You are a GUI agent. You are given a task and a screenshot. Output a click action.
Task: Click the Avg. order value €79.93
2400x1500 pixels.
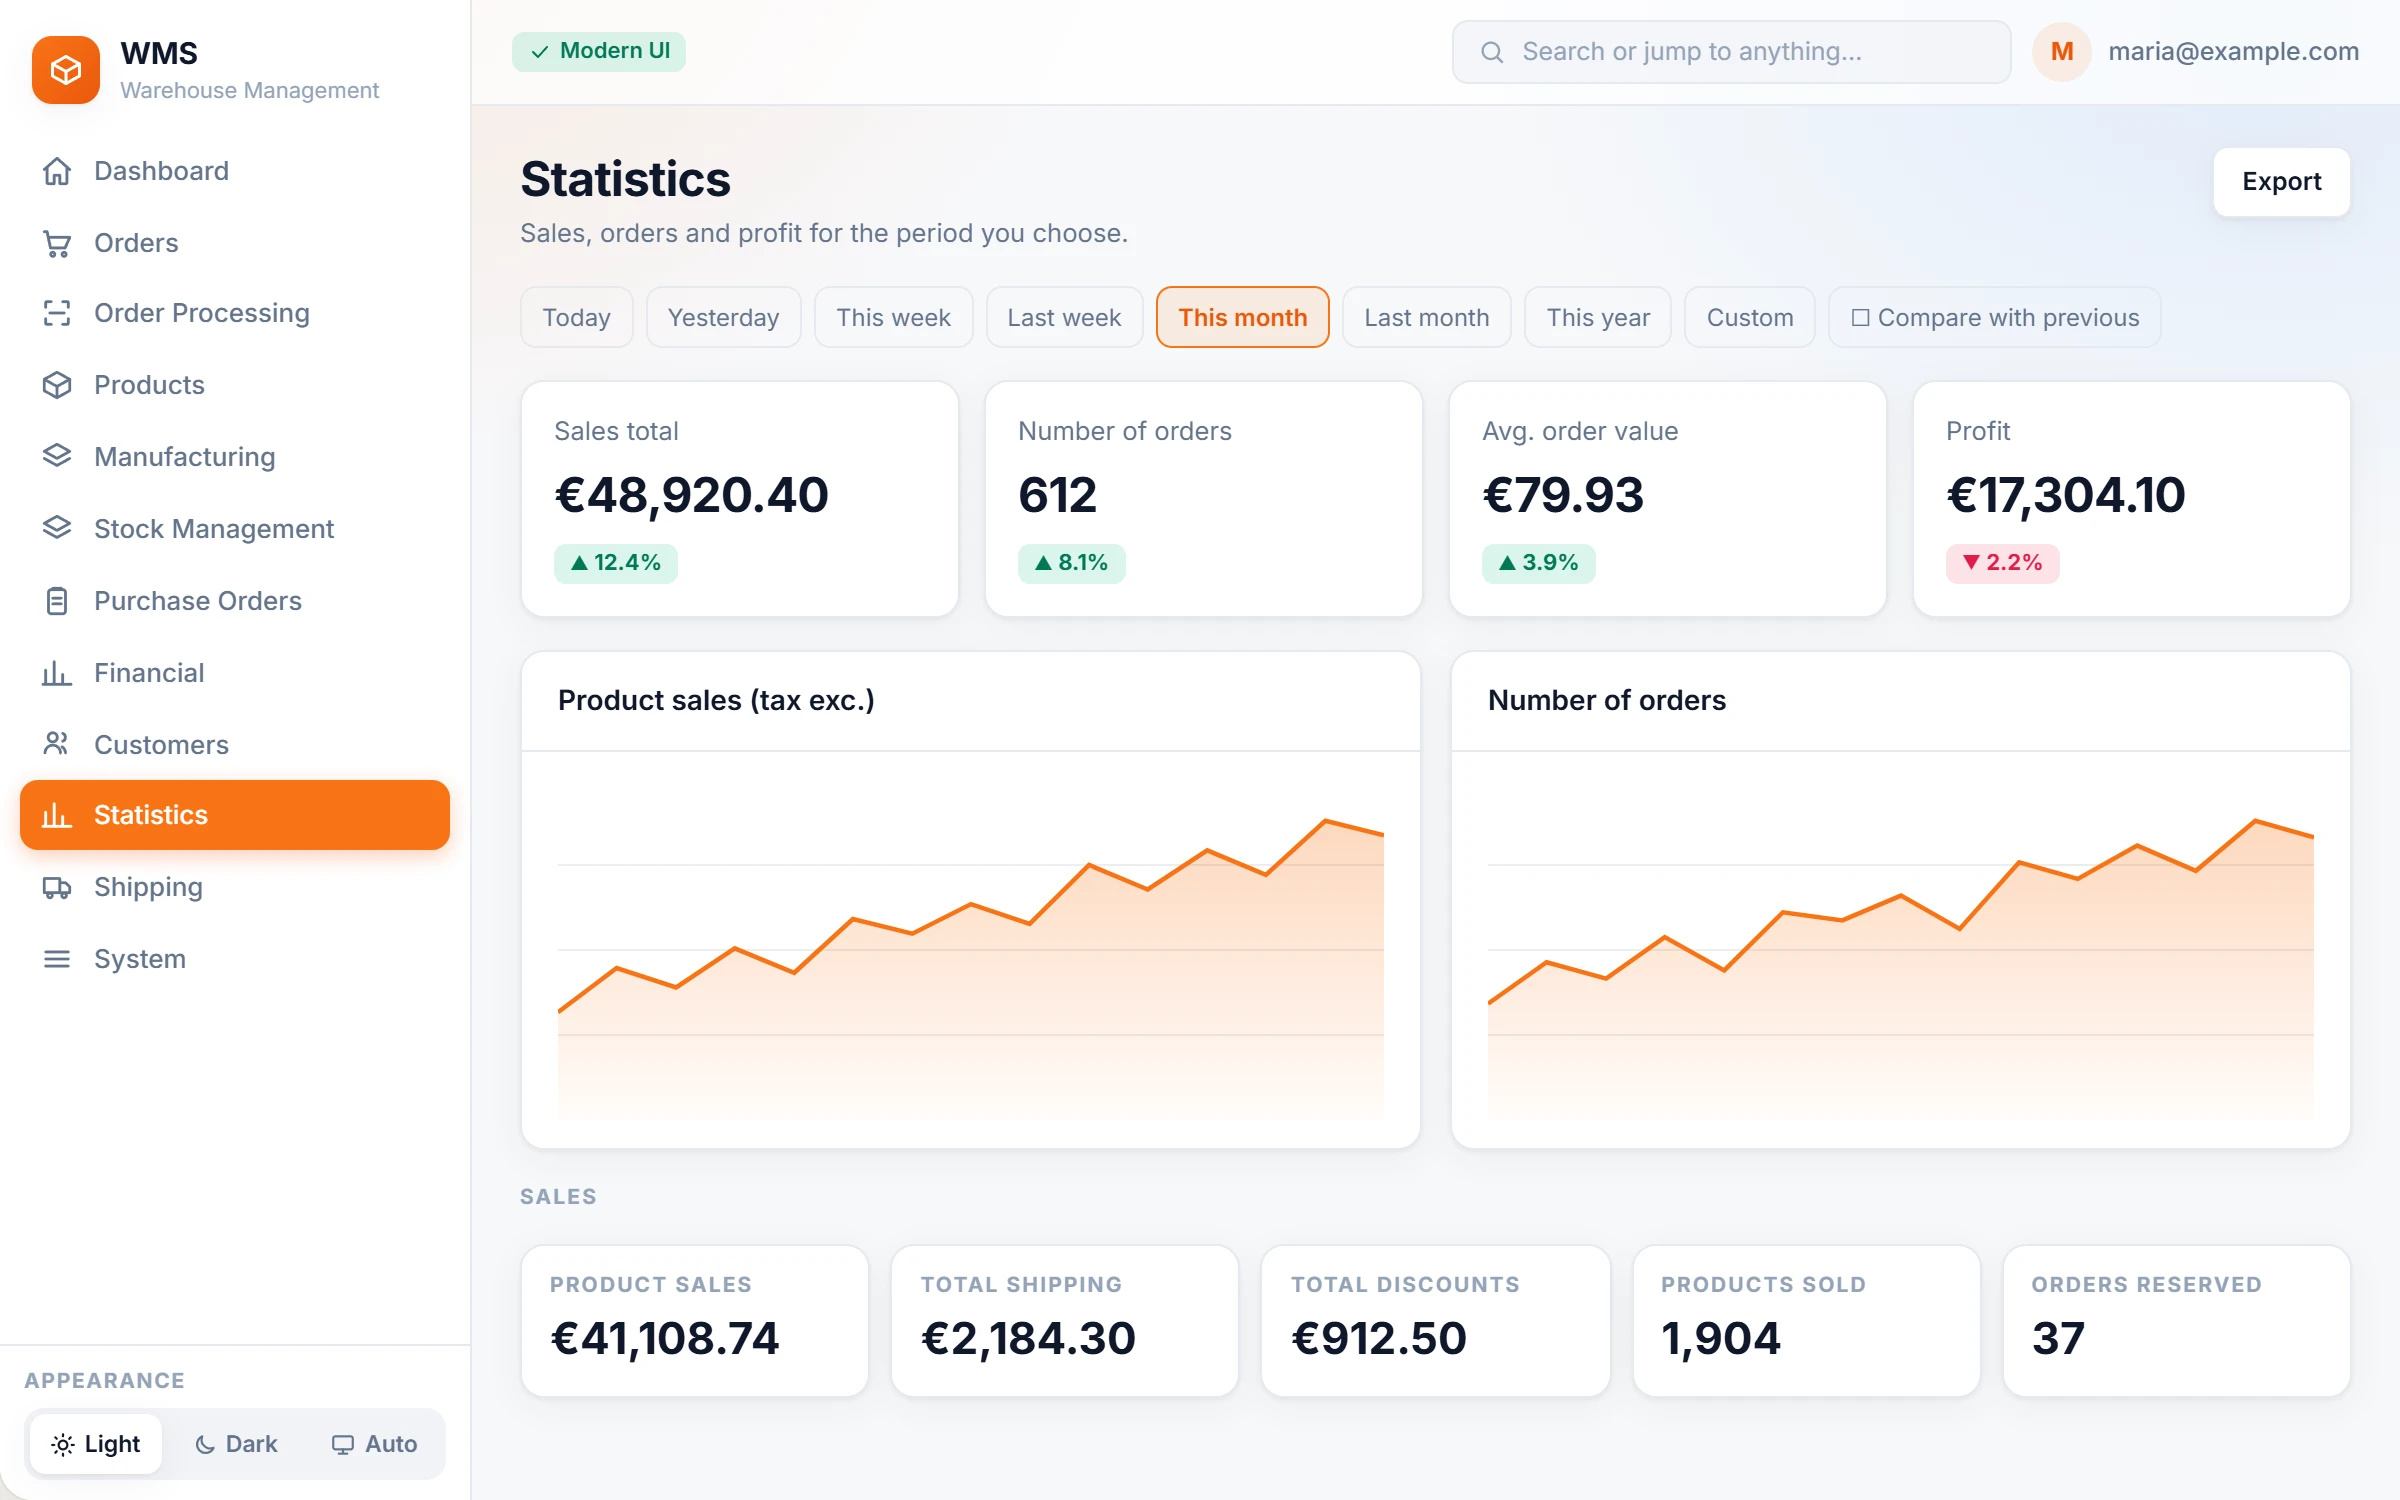tap(1563, 495)
